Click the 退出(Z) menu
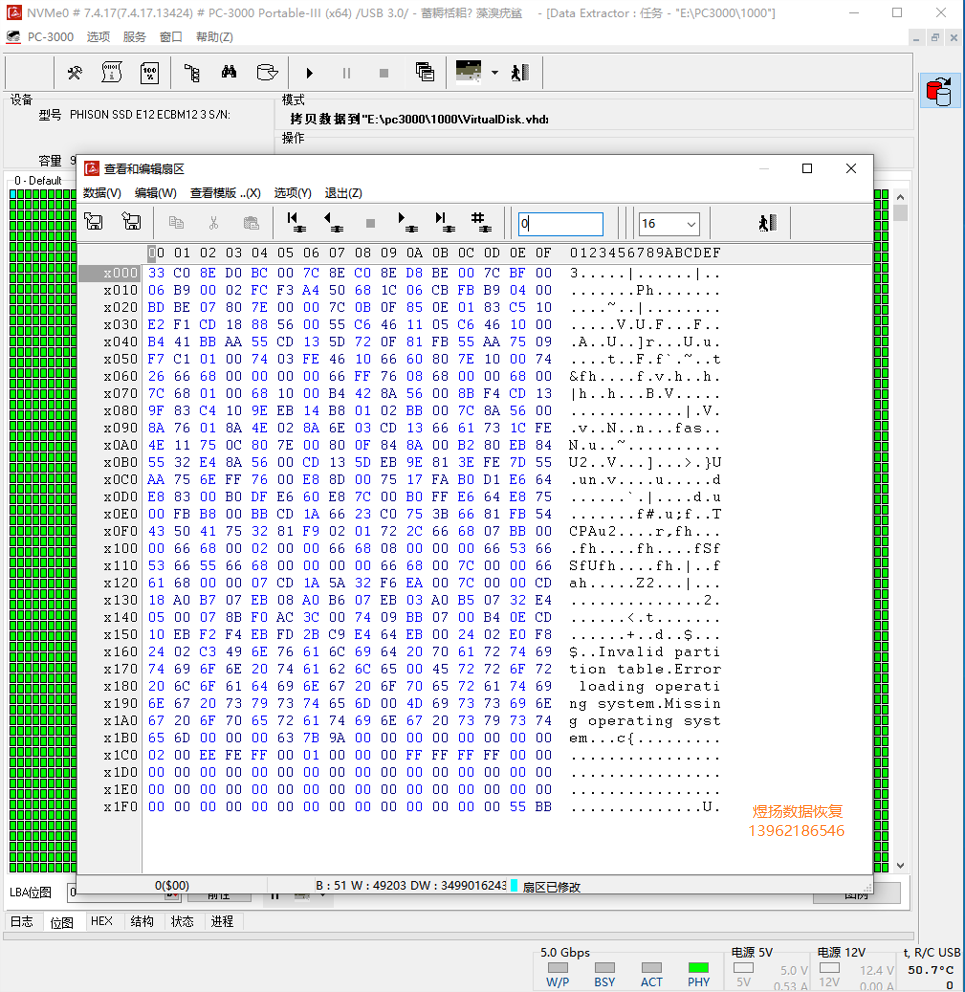The height and width of the screenshot is (992, 965). 343,193
